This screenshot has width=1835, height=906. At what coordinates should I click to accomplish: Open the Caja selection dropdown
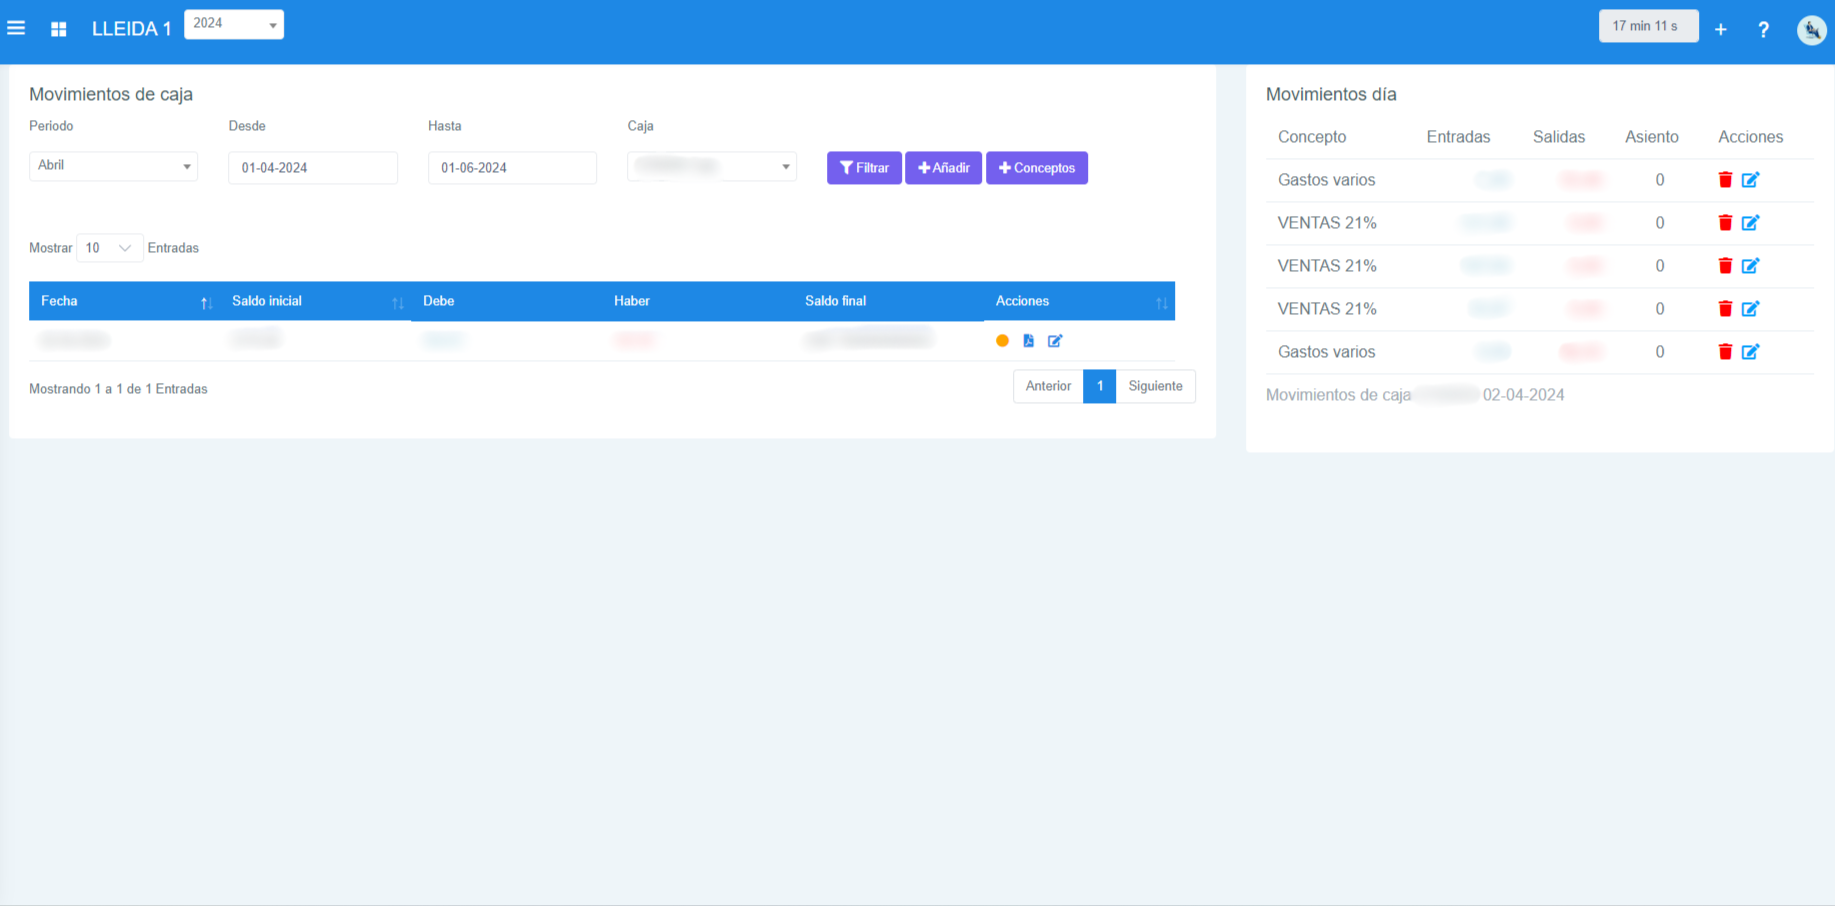coord(711,166)
